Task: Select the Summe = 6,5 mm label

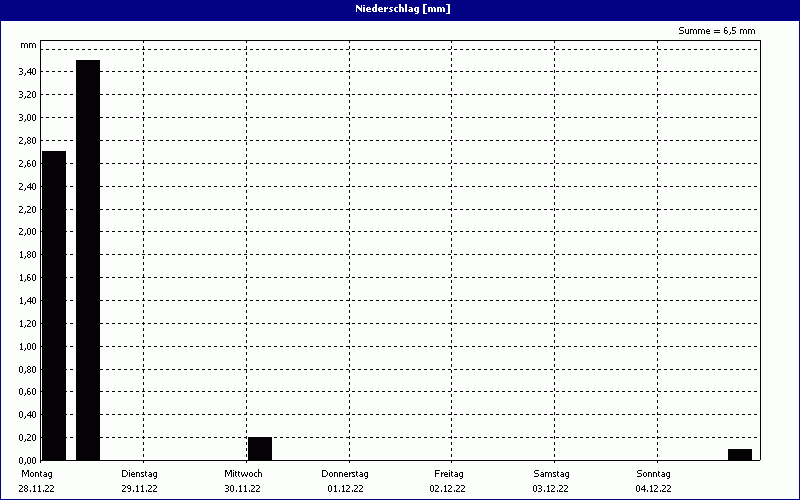Action: 716,31
